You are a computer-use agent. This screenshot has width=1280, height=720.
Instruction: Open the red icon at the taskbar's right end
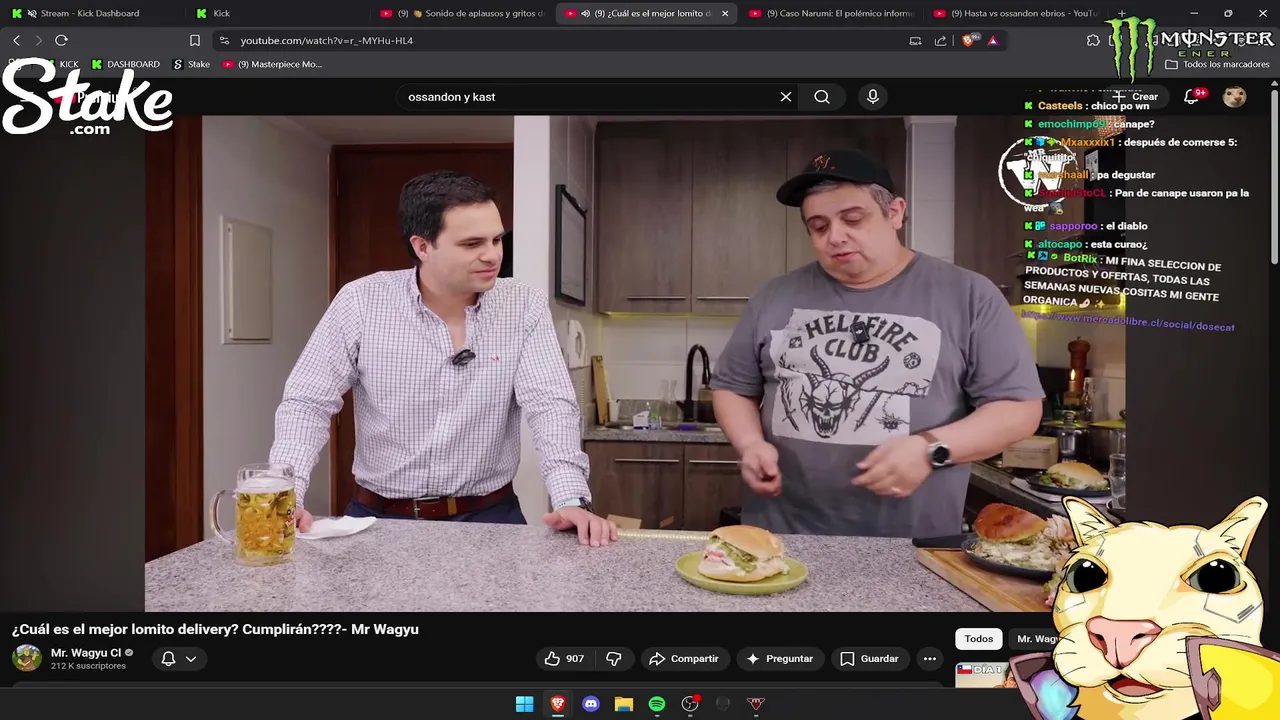tap(756, 704)
